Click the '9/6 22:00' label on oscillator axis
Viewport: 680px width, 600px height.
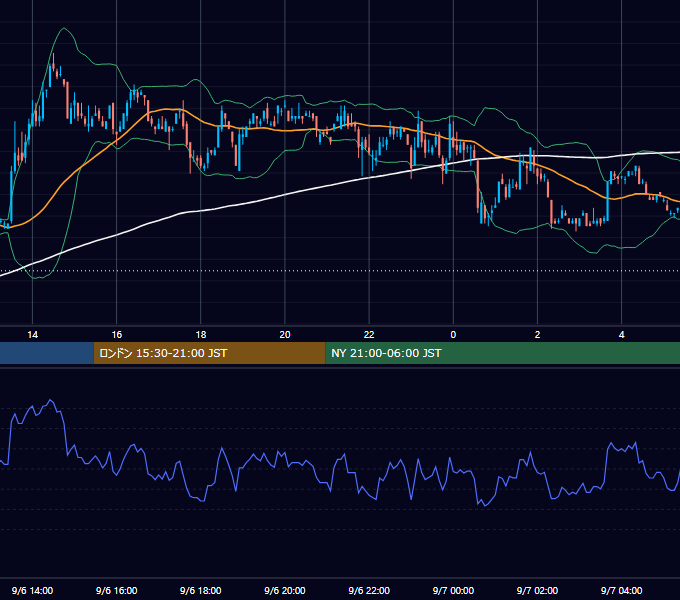tap(369, 590)
